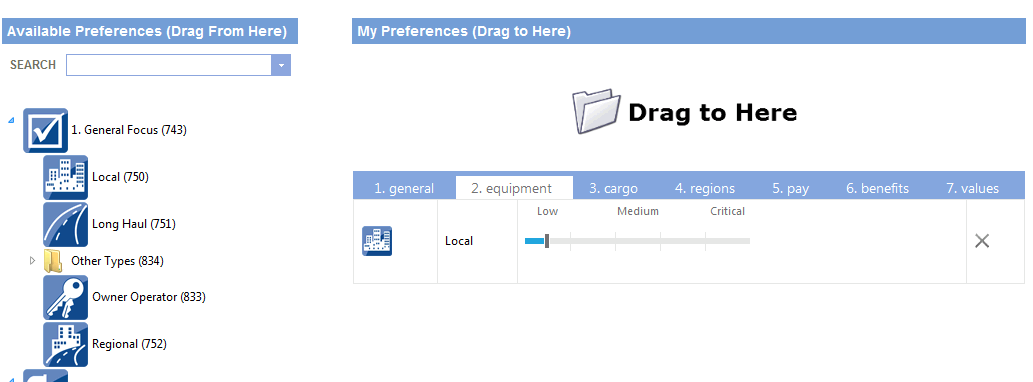
Task: Click the Local icon in My Preferences row
Action: click(377, 241)
